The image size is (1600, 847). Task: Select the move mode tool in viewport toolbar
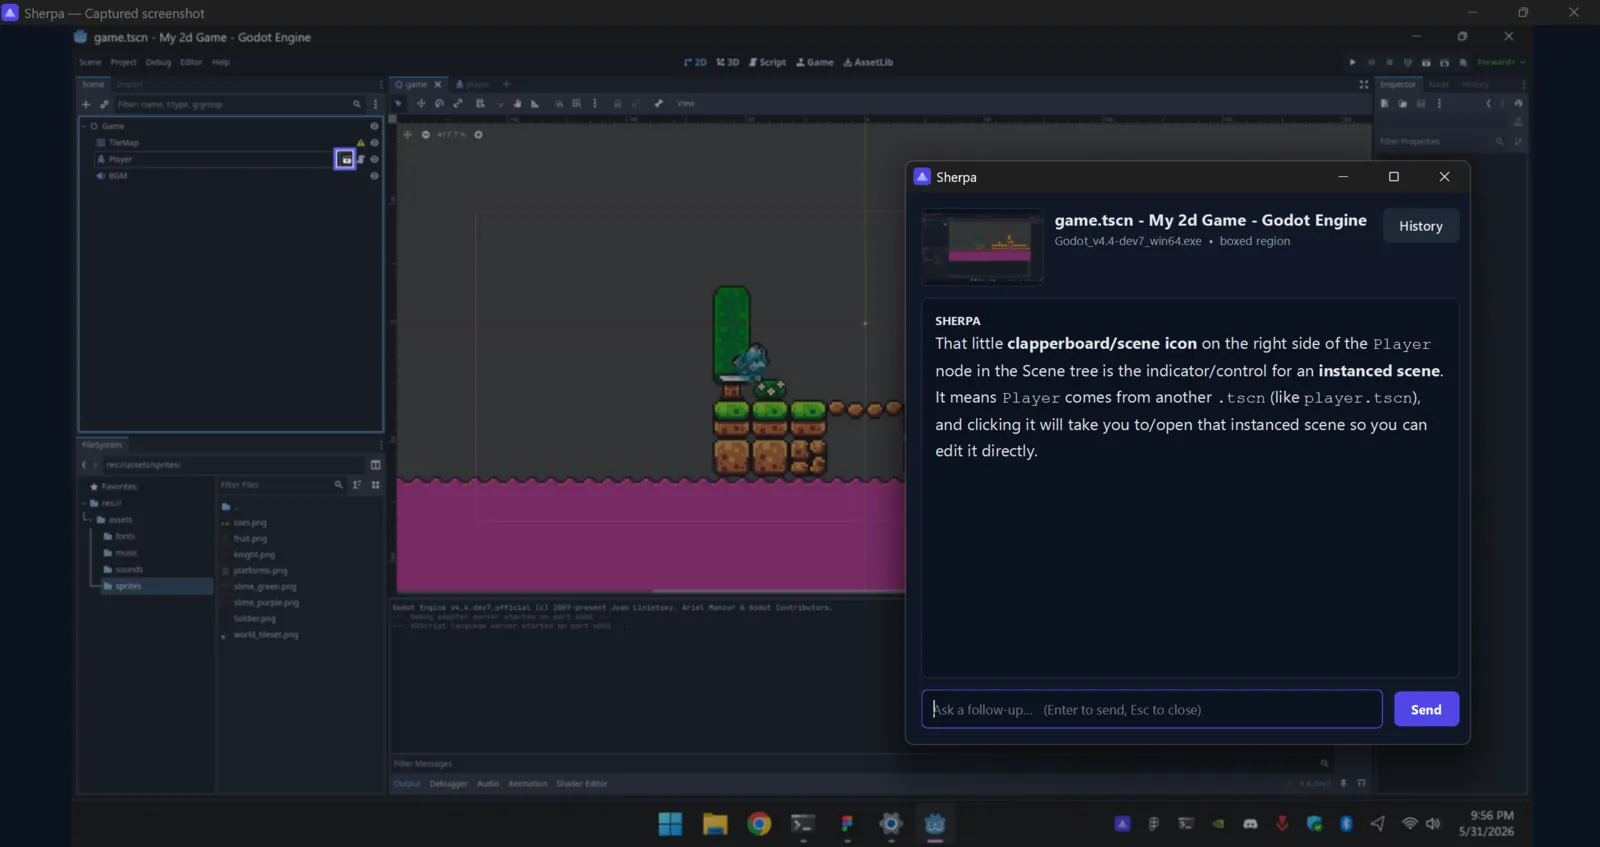421,103
